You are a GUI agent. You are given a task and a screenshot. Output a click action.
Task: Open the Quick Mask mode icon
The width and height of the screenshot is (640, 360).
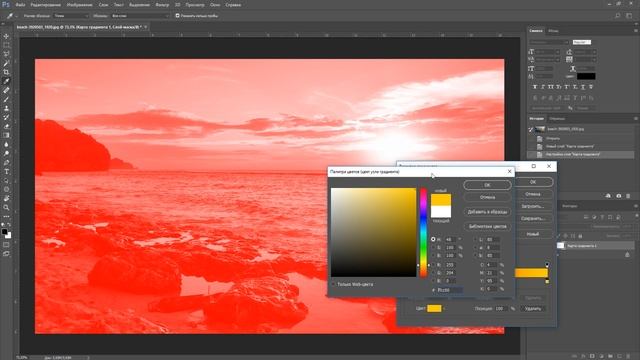tap(6, 245)
